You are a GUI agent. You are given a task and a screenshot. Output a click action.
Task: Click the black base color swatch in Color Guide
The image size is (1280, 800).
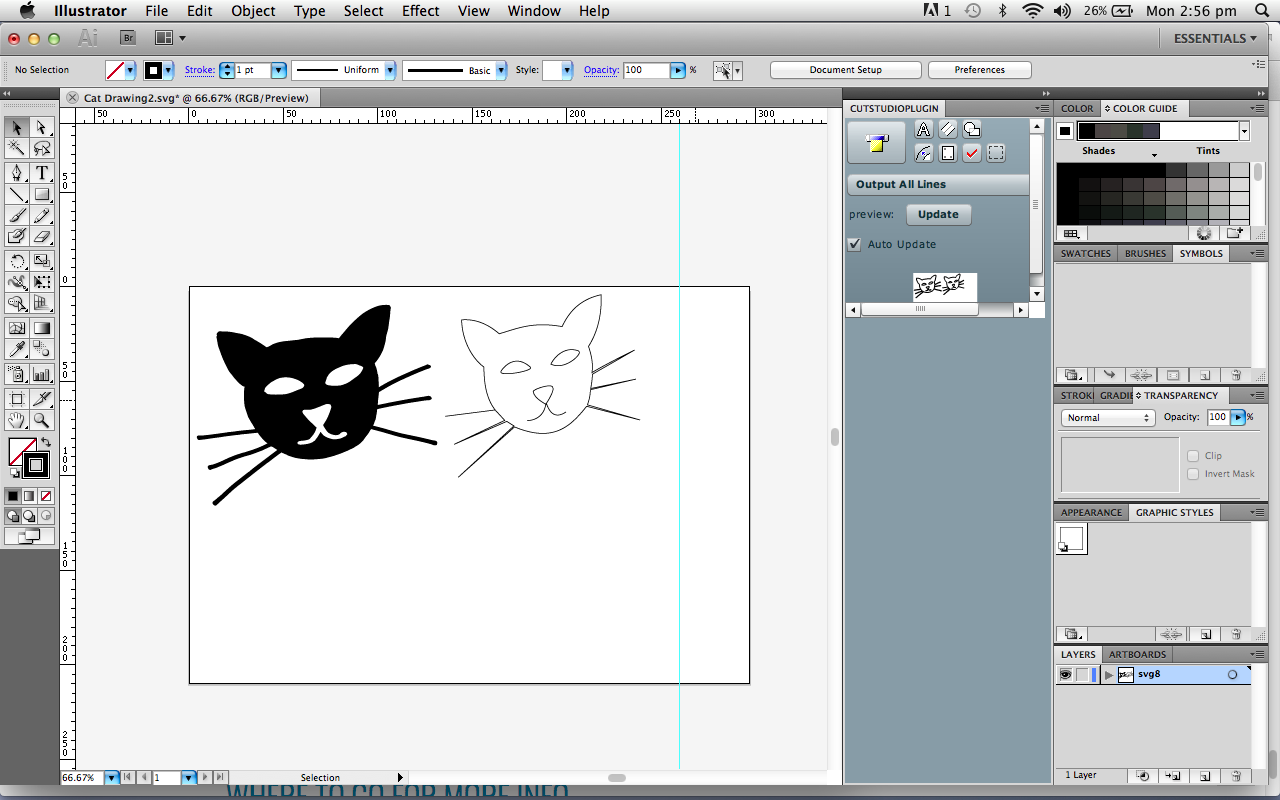pyautogui.click(x=1065, y=131)
